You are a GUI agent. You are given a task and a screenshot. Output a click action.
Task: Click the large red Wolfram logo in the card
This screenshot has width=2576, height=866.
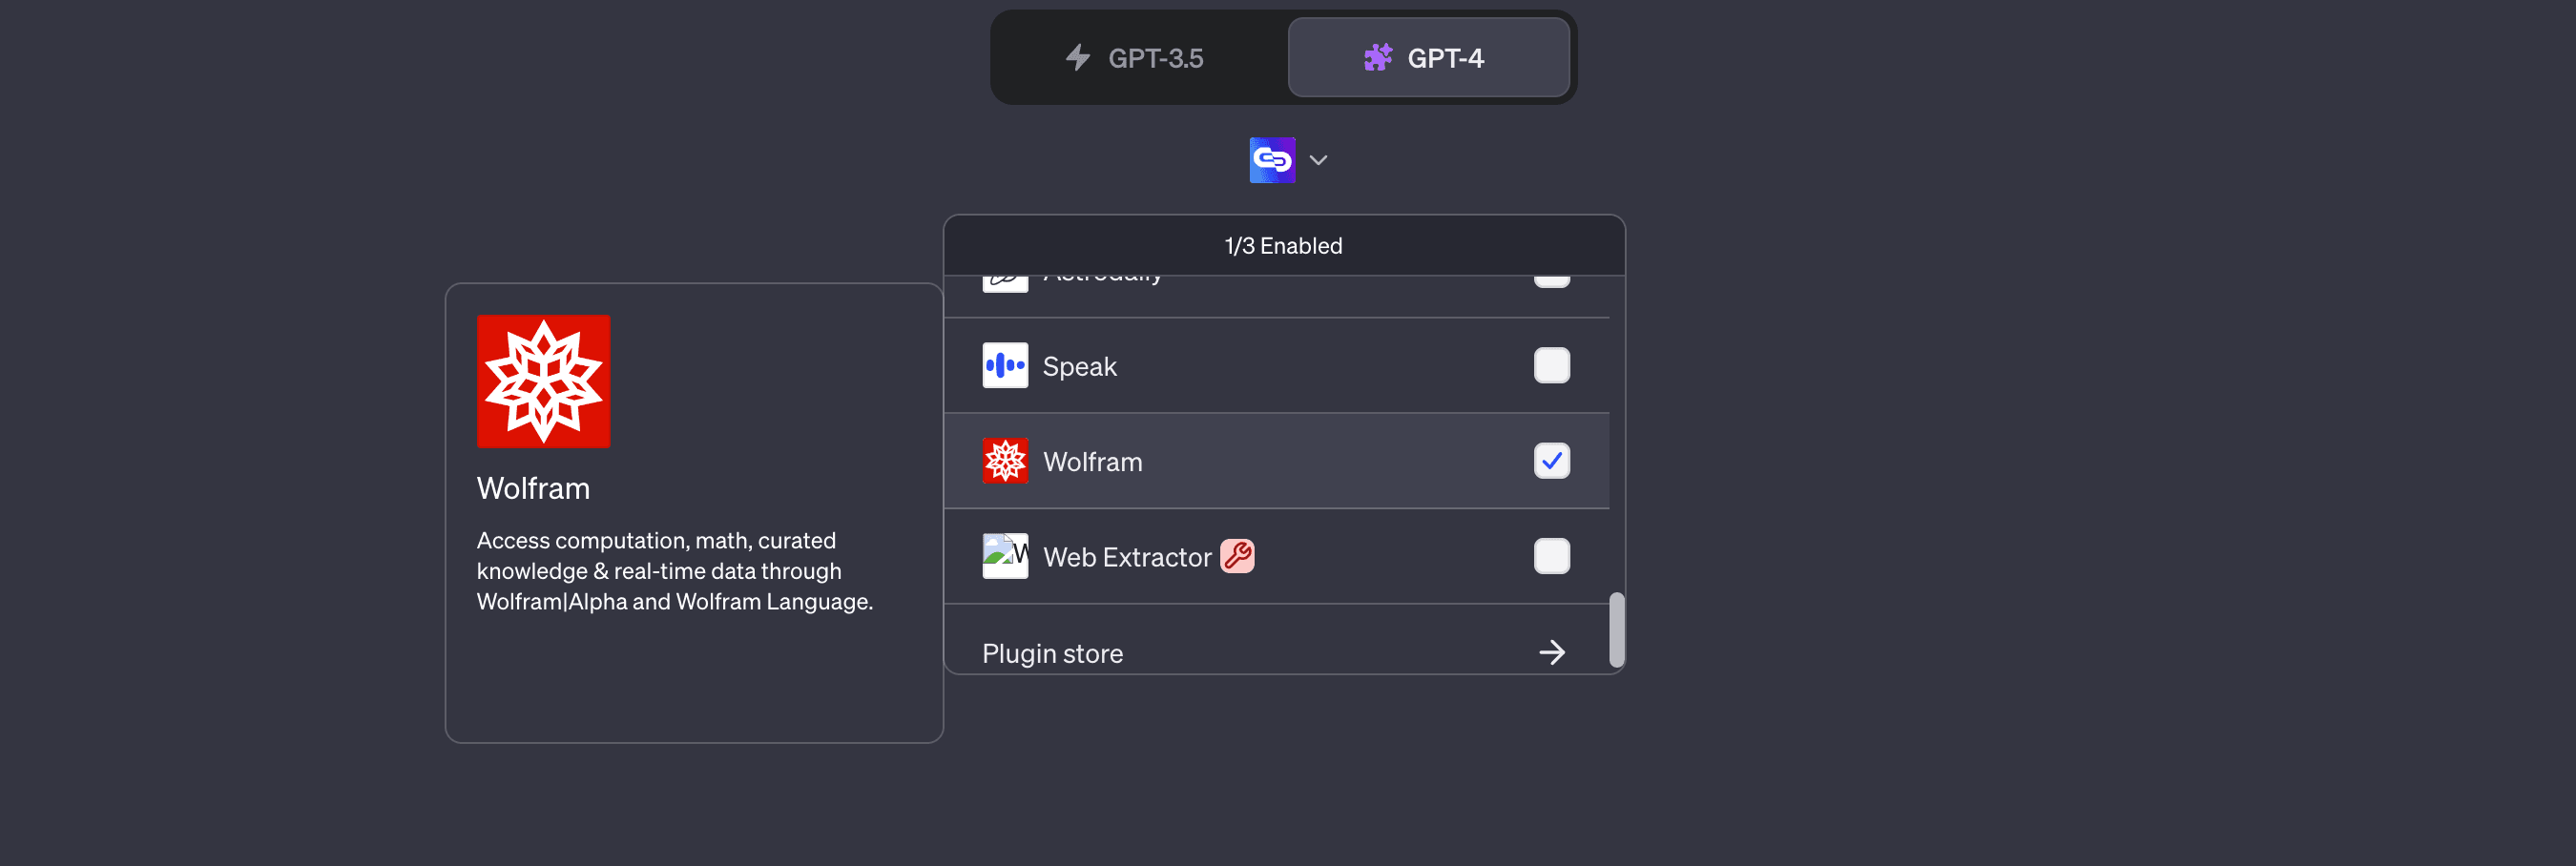543,380
